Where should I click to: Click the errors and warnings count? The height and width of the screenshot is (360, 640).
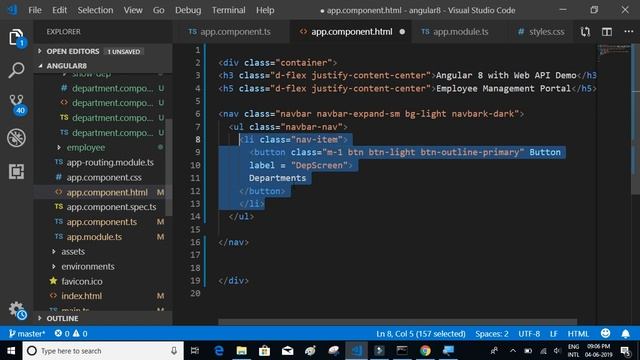pyautogui.click(x=71, y=333)
